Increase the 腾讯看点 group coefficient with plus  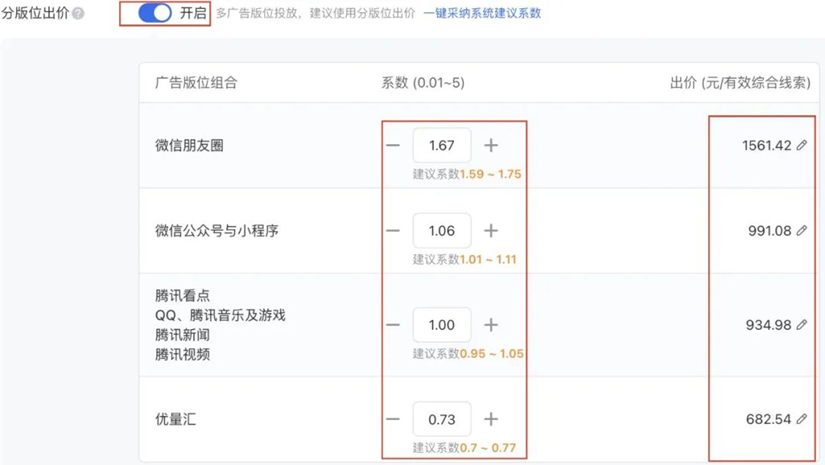[491, 325]
